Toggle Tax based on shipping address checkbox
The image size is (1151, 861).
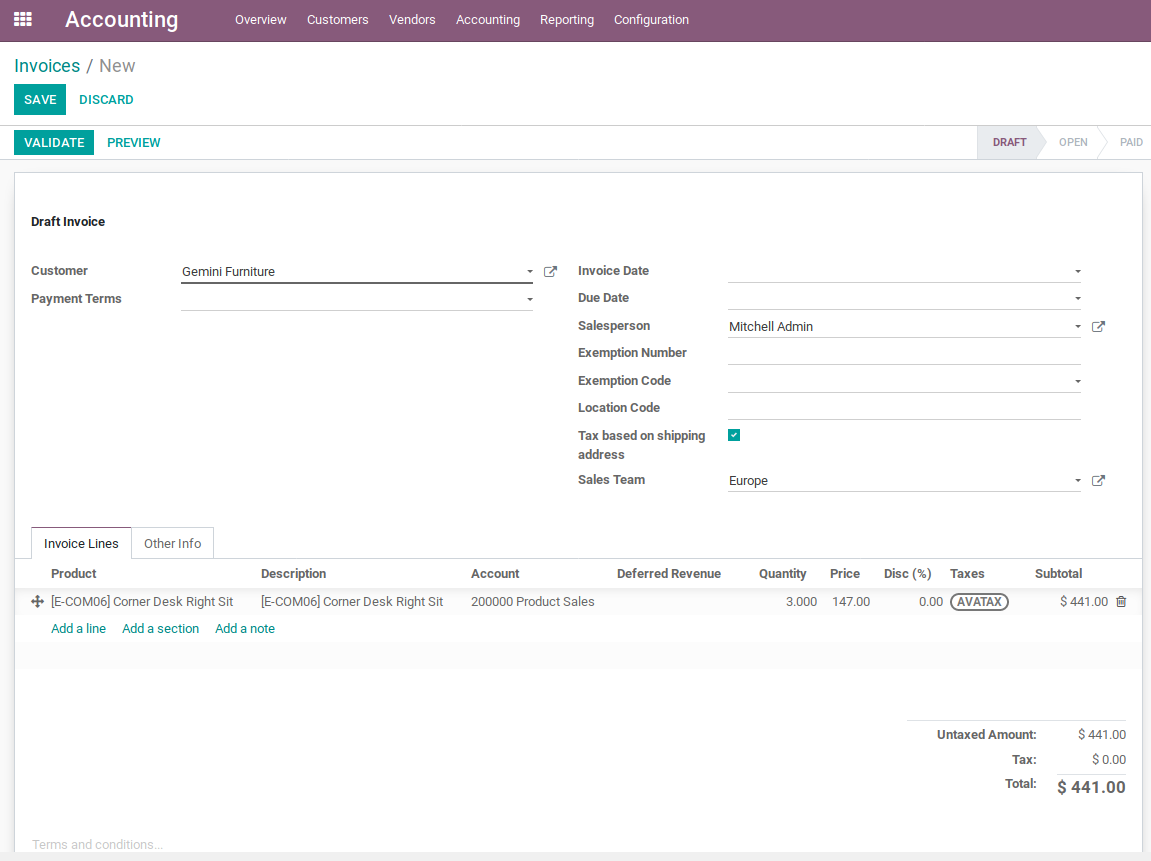(x=734, y=435)
